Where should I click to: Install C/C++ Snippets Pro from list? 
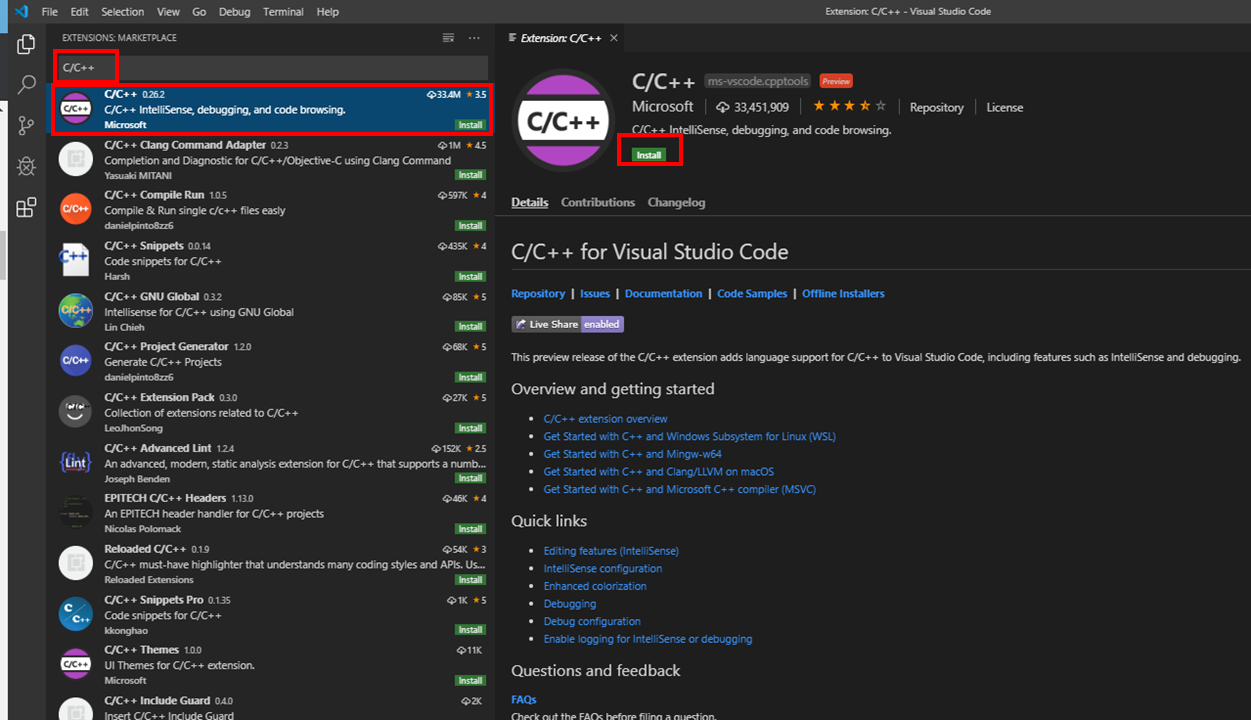[x=470, y=630]
